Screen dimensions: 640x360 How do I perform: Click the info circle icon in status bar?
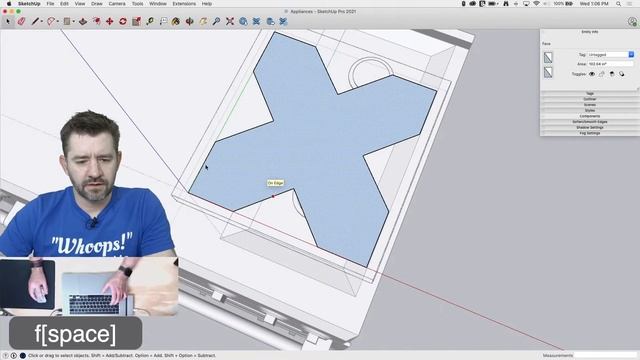click(13, 356)
